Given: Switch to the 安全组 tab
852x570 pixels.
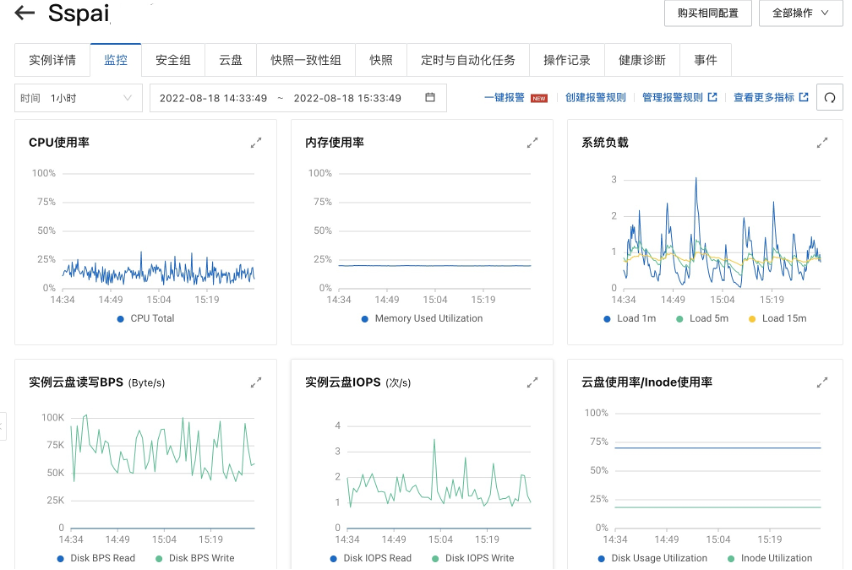Looking at the screenshot, I should [x=173, y=60].
